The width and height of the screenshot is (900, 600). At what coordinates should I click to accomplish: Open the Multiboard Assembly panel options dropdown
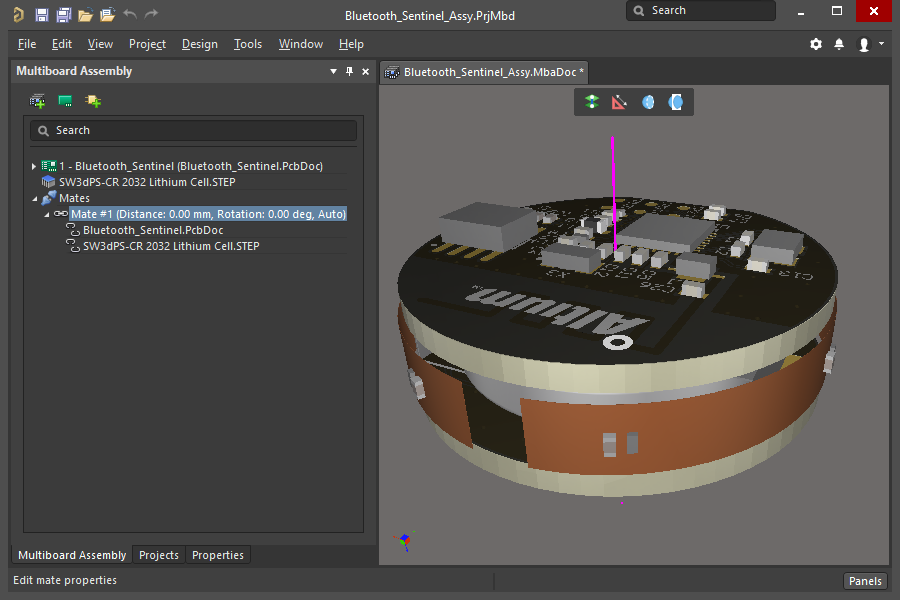334,72
